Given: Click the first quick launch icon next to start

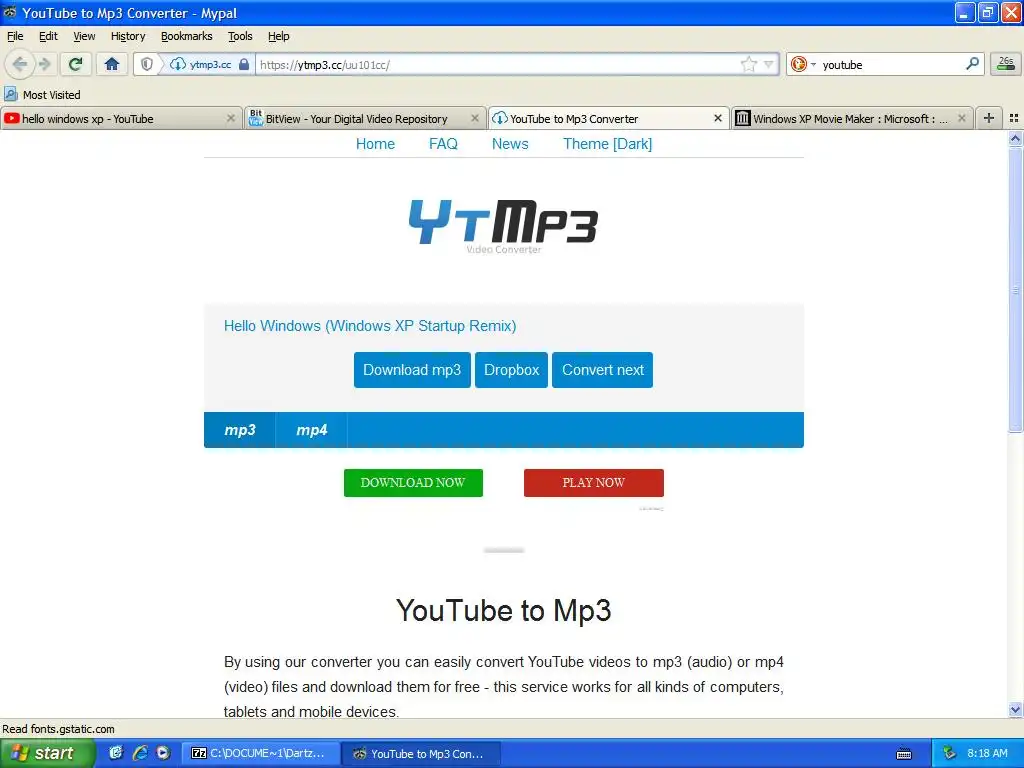Looking at the screenshot, I should point(116,753).
